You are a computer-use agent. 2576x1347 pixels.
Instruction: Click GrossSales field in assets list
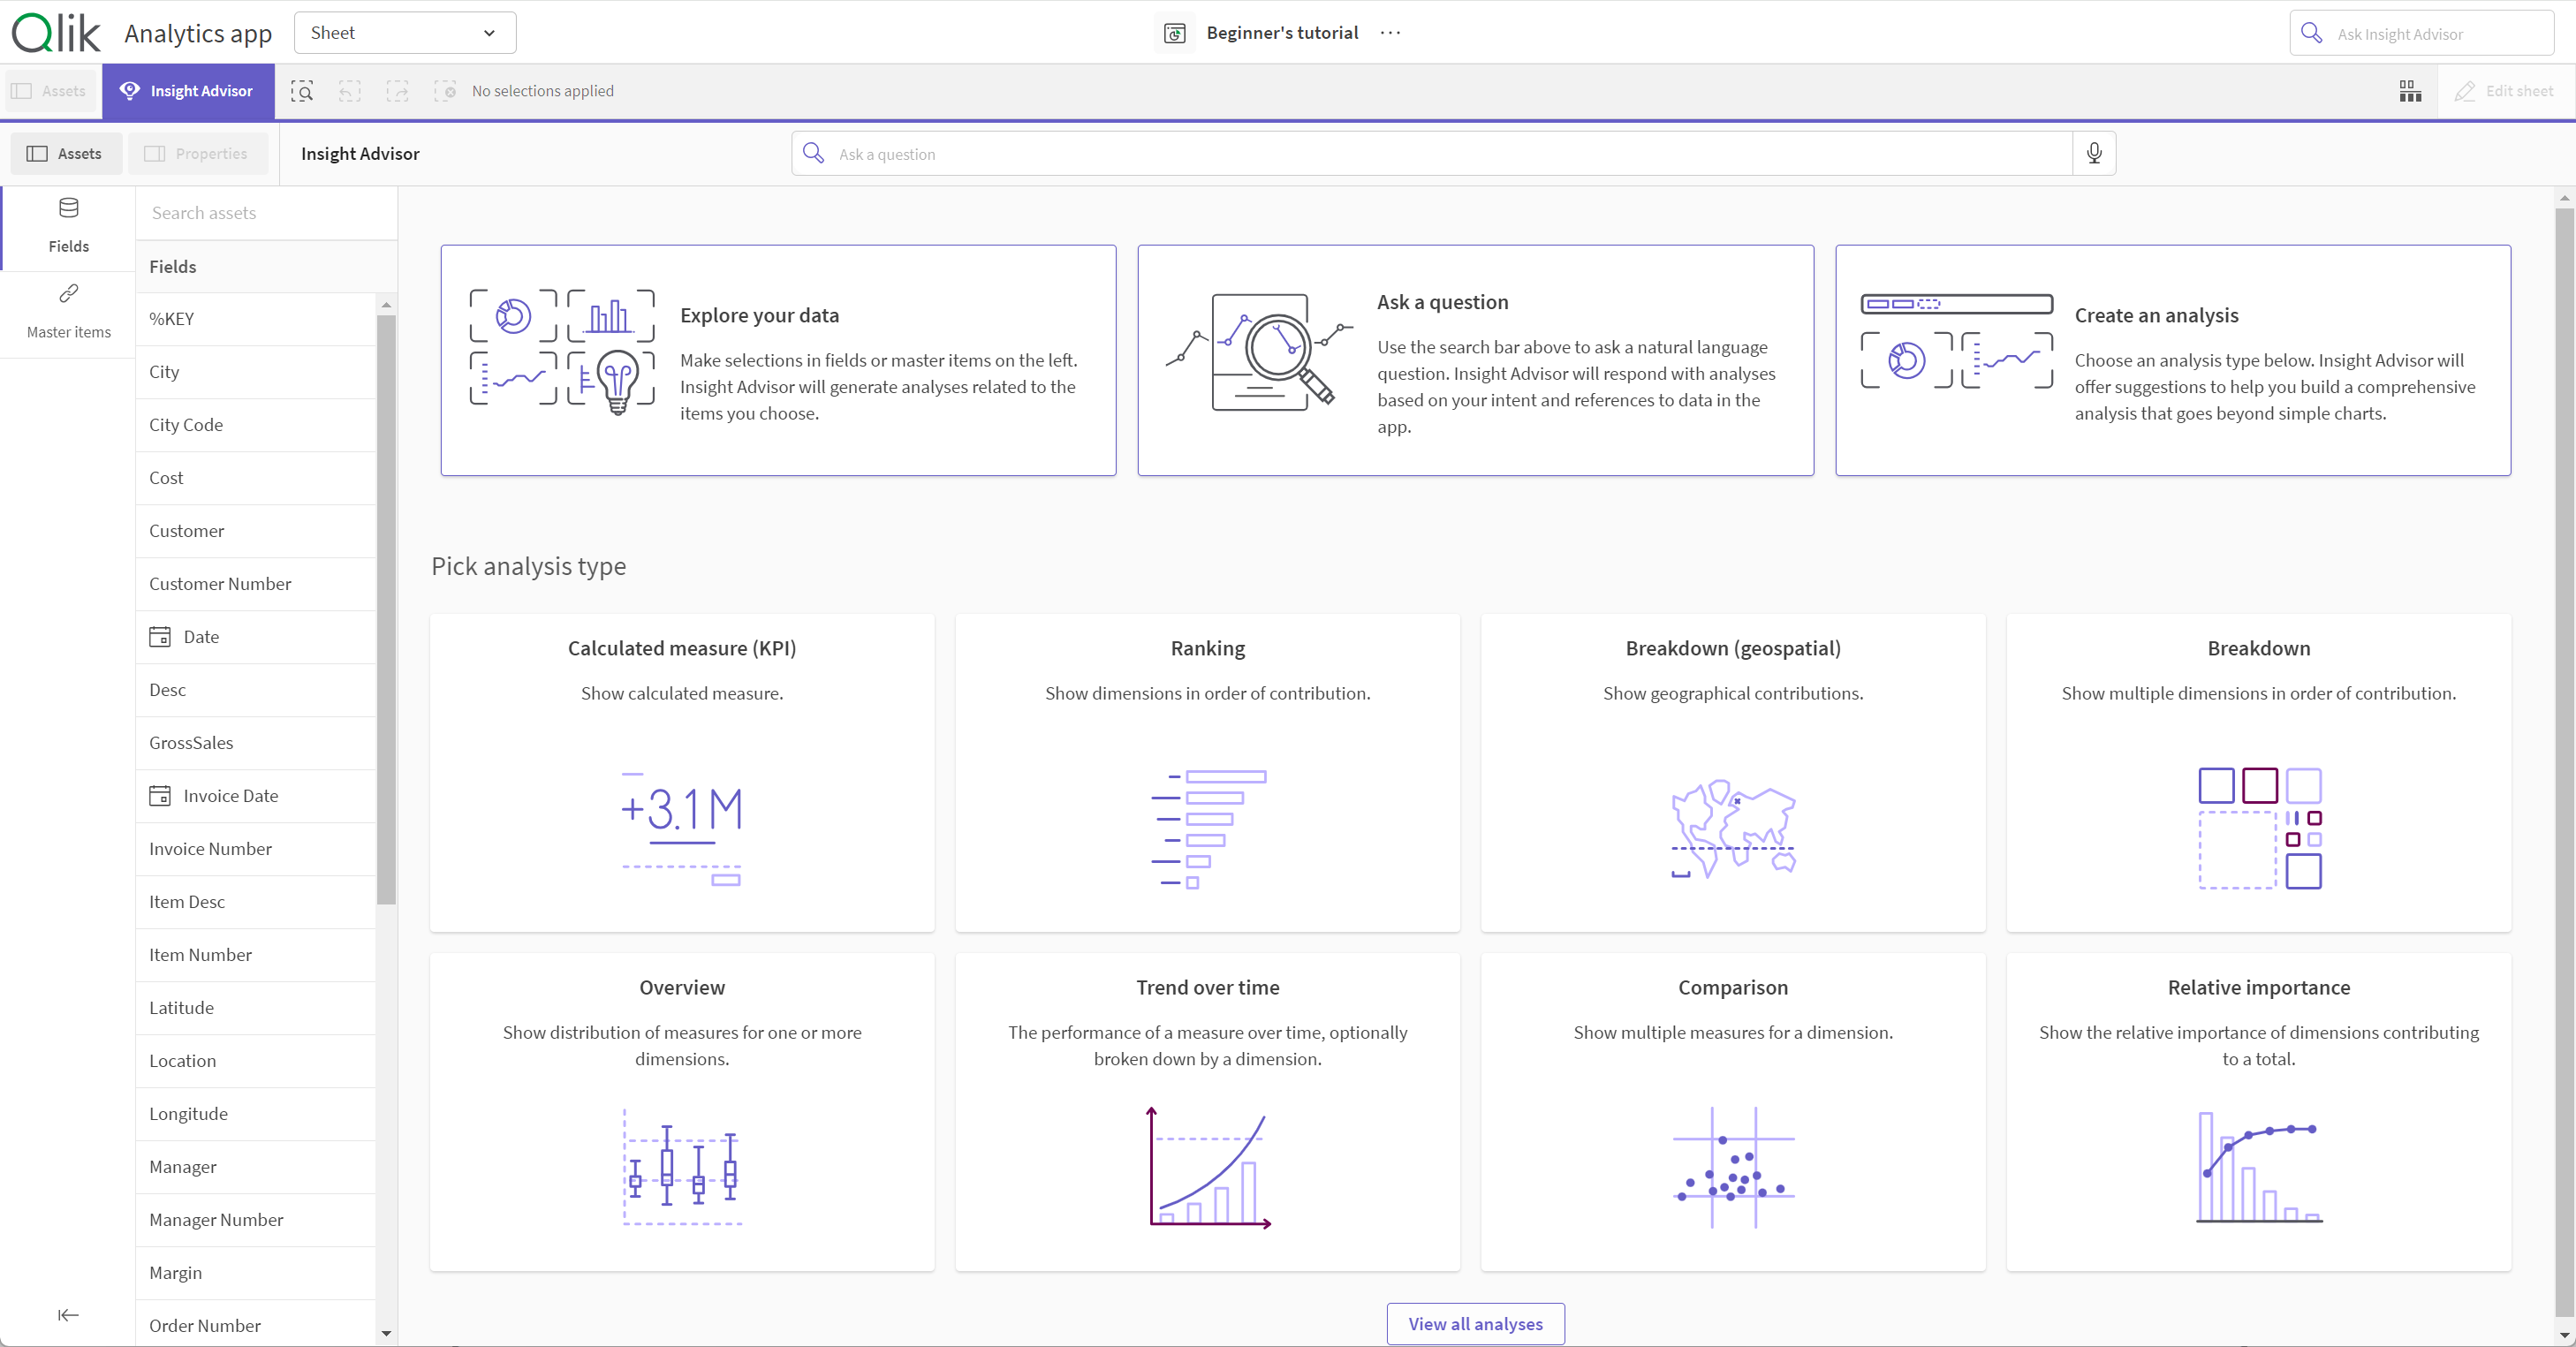coord(191,743)
